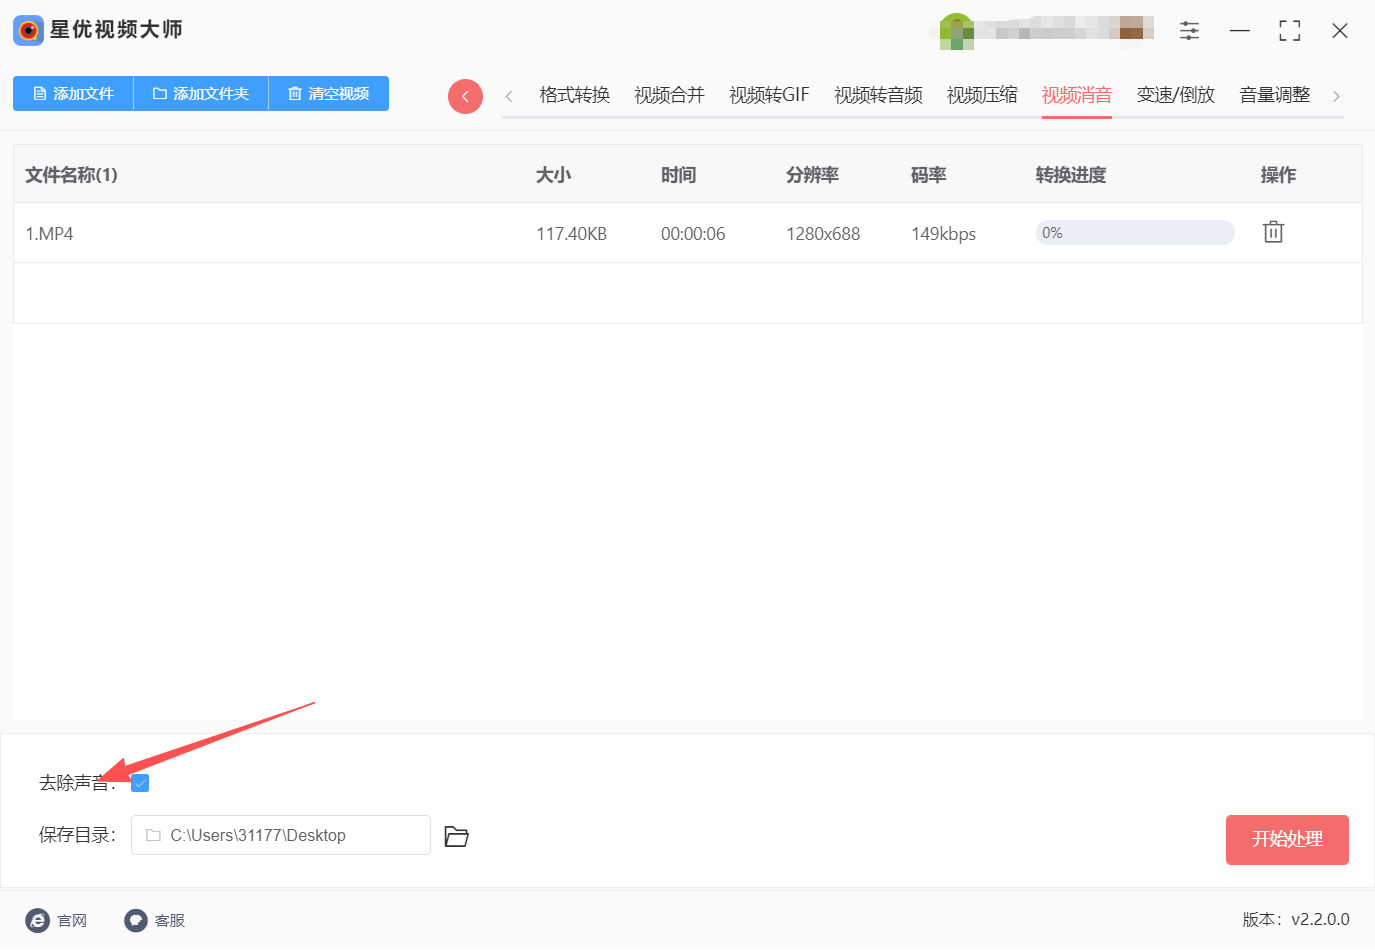Switch to the 格式转换 tab
Image resolution: width=1375 pixels, height=950 pixels.
pyautogui.click(x=573, y=94)
